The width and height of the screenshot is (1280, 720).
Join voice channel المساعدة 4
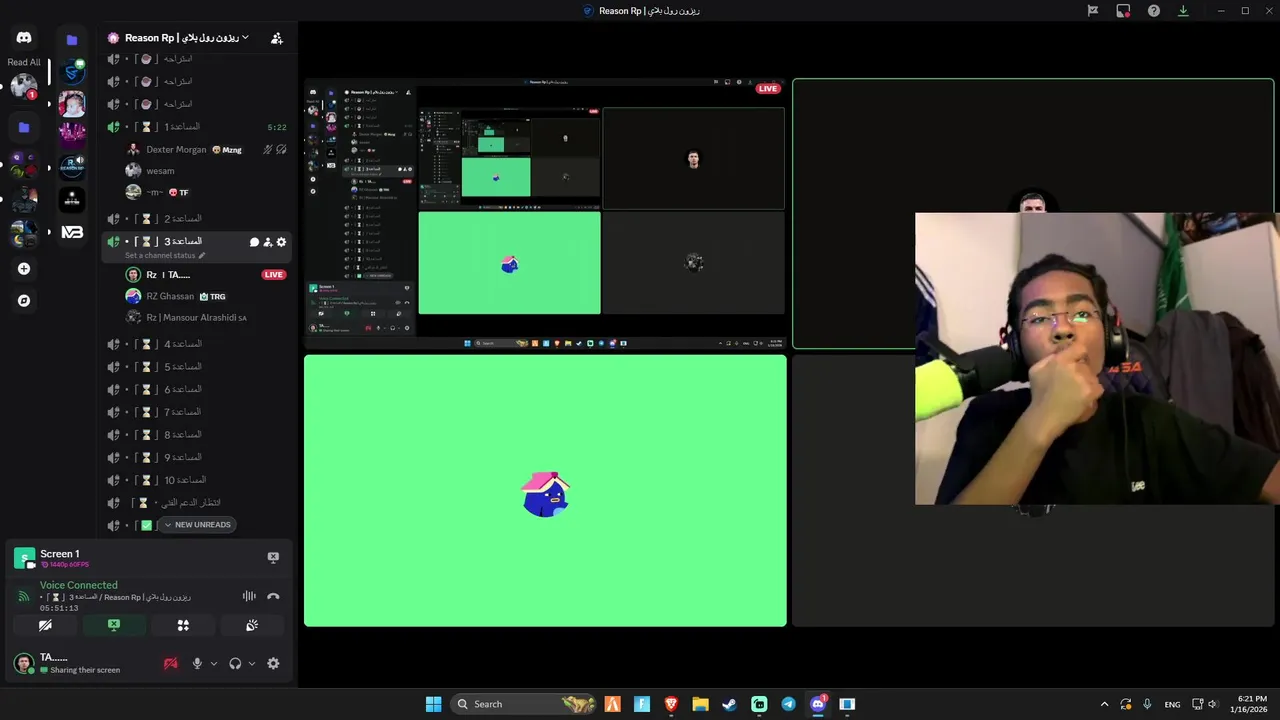pos(198,344)
